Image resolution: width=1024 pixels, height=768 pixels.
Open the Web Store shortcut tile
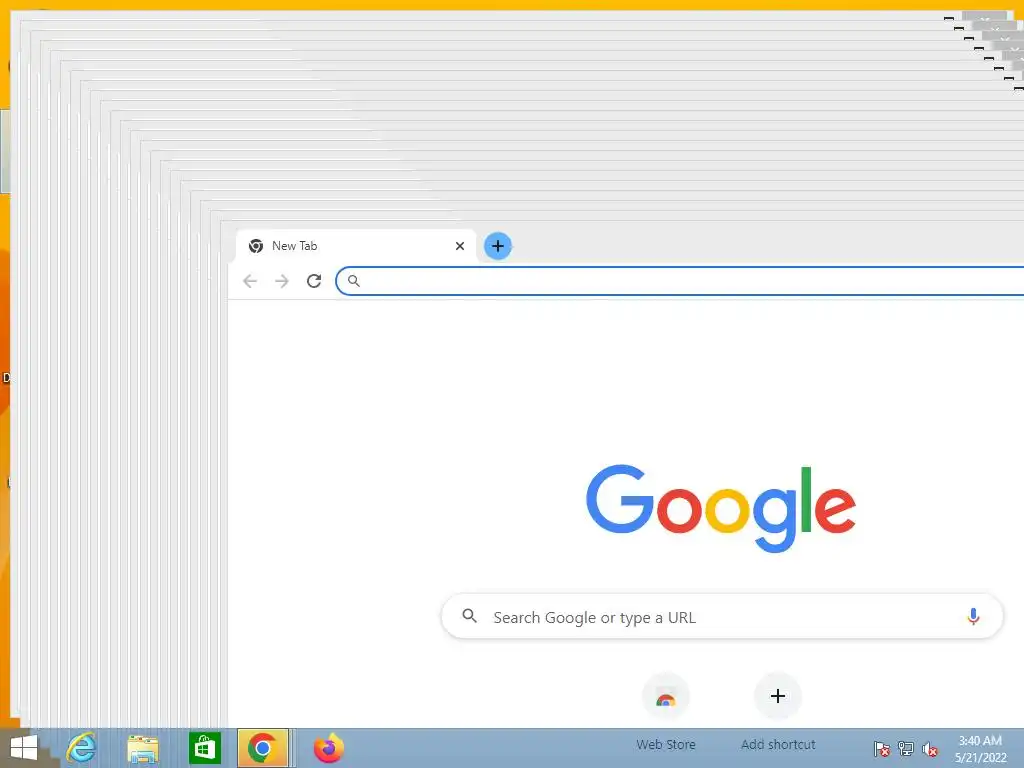point(665,696)
